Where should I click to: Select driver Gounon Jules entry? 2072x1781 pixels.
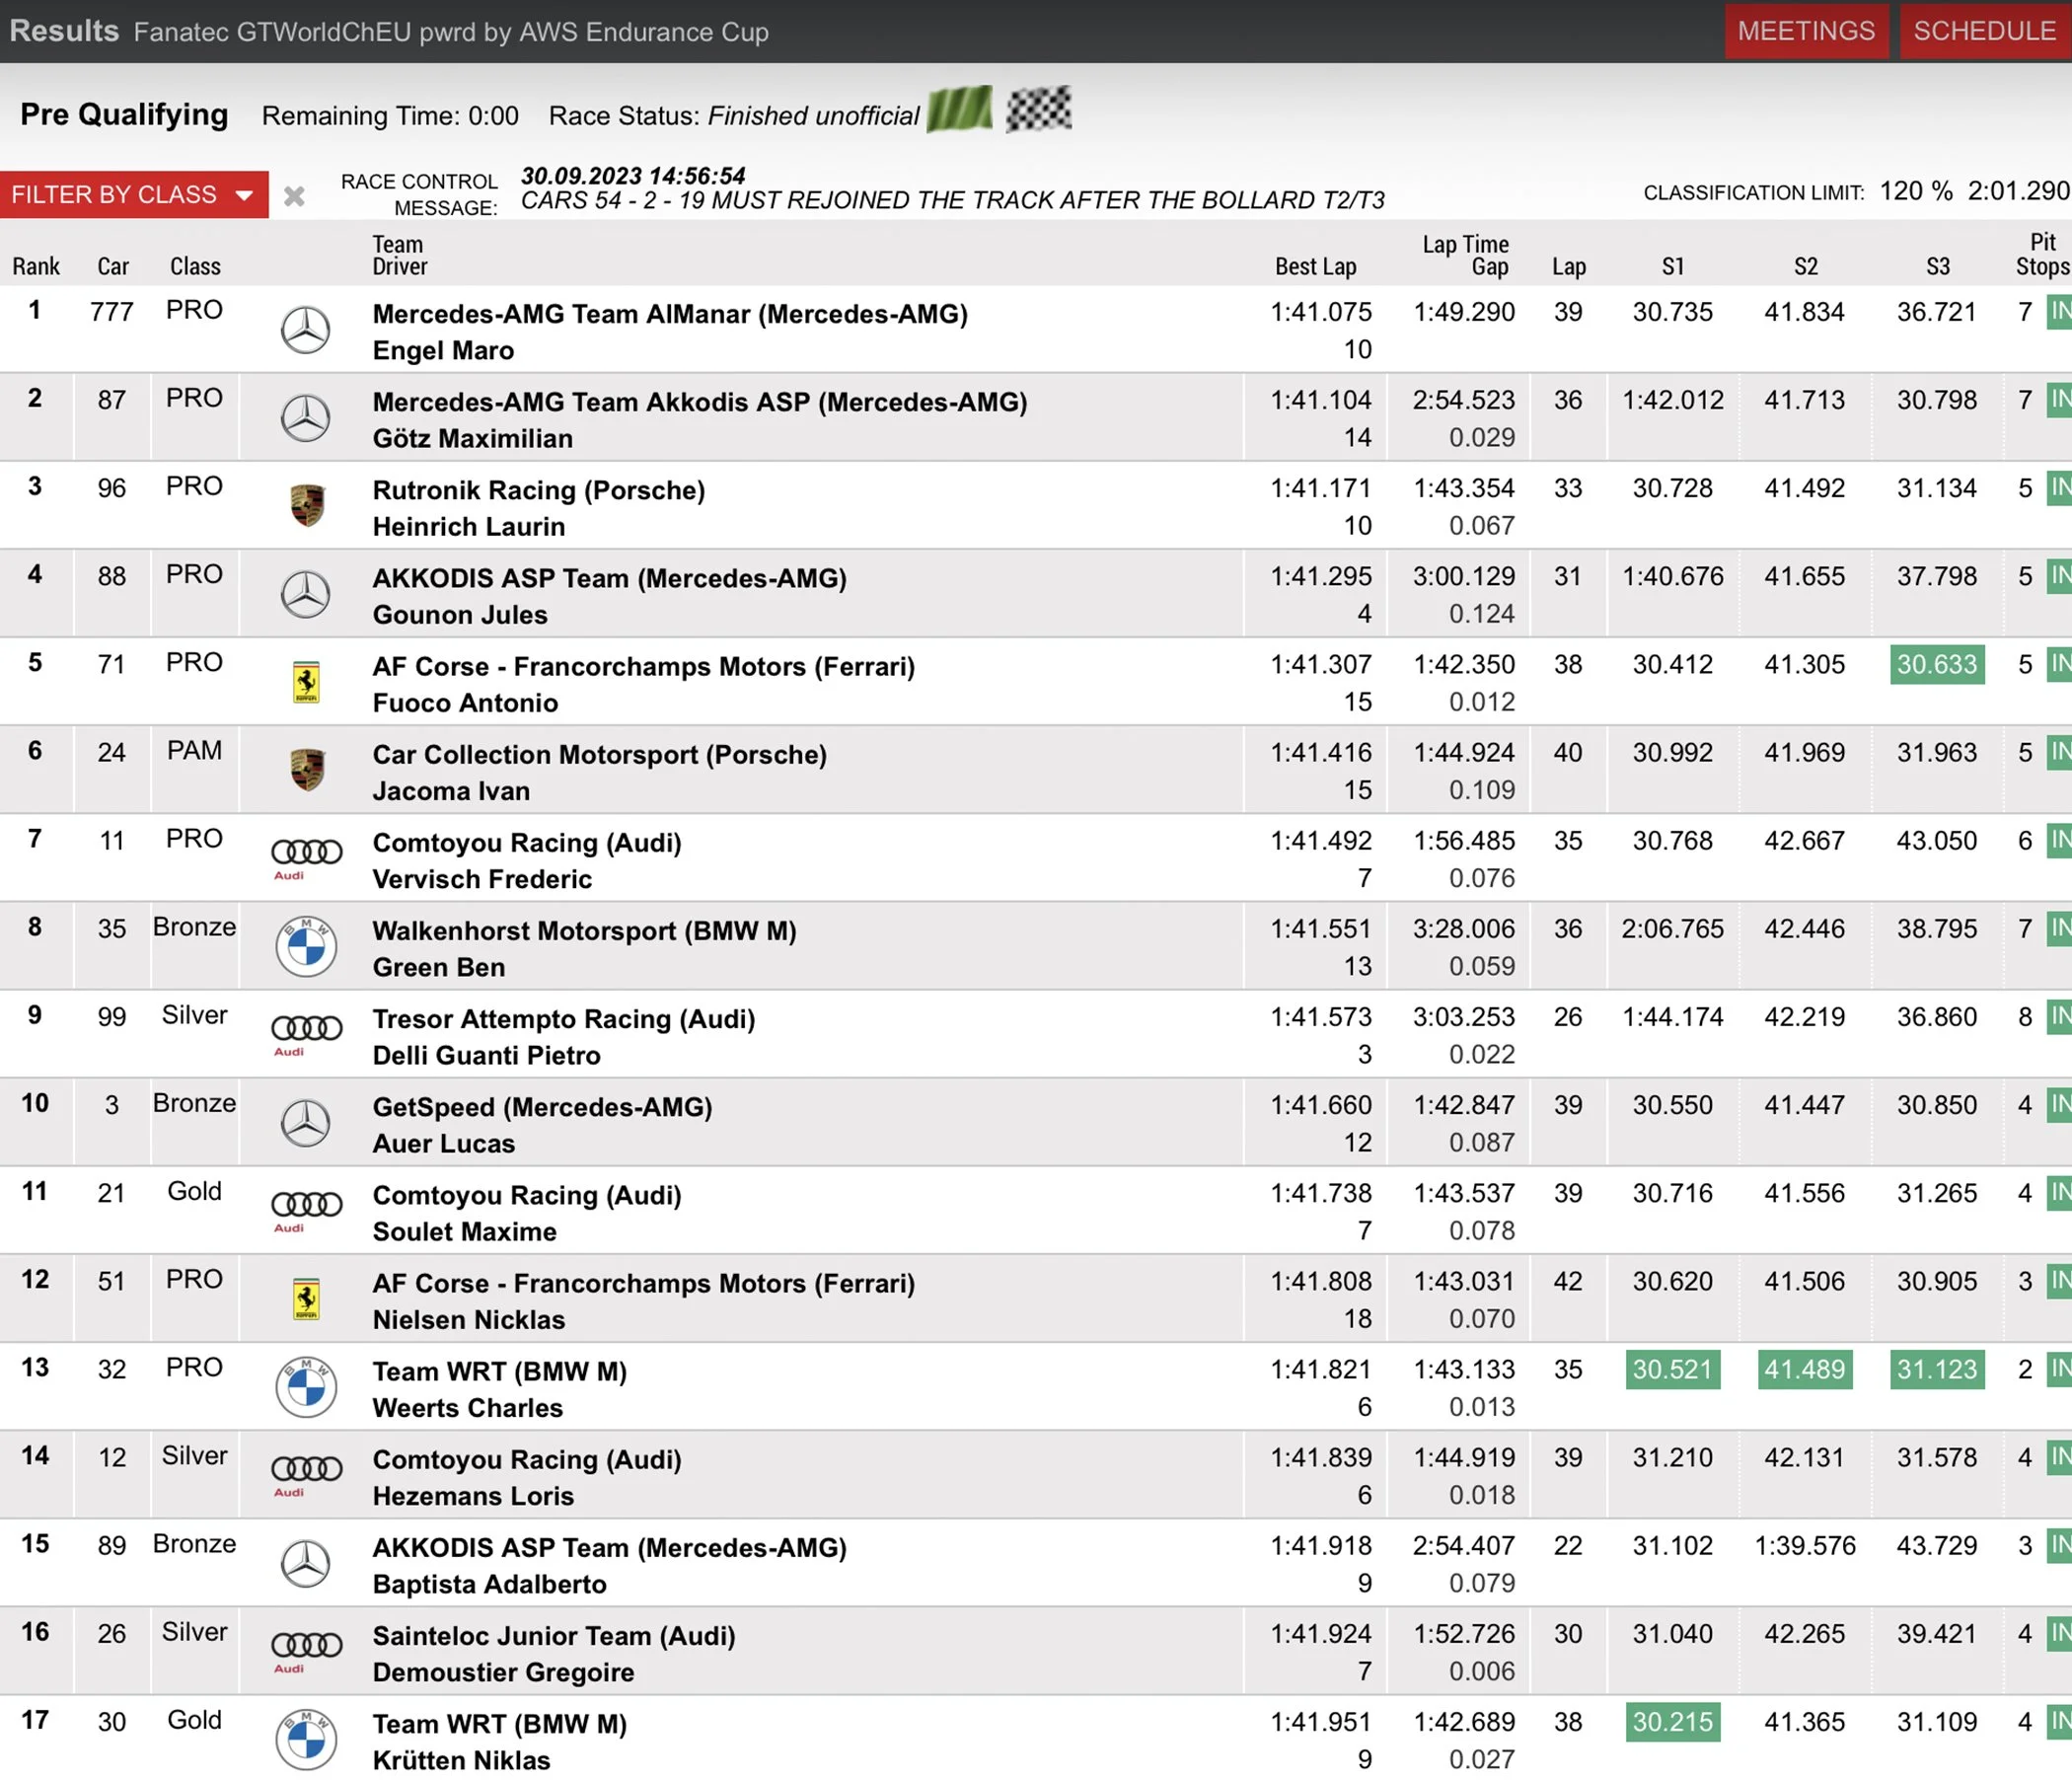click(x=460, y=615)
